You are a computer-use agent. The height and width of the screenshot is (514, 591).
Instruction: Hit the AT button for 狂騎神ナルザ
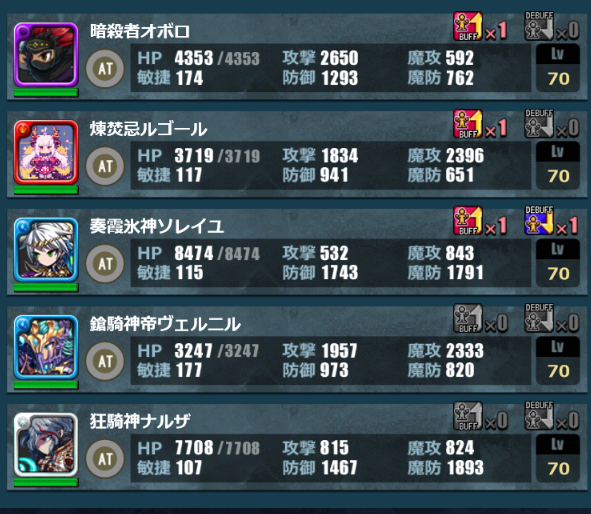(105, 459)
